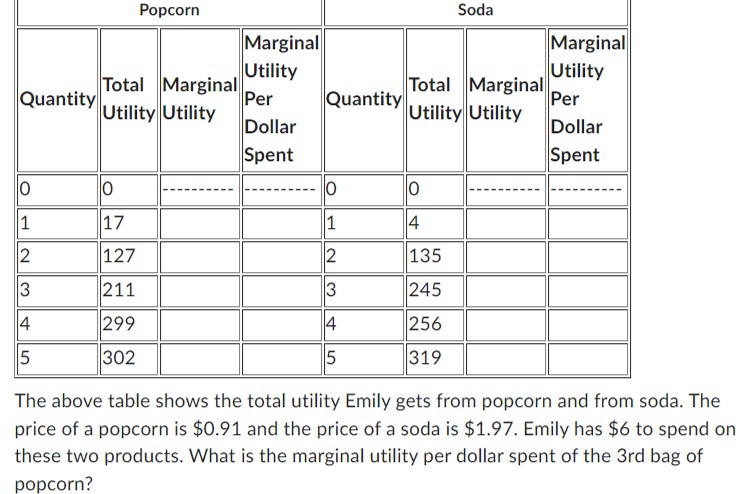Select popcorn total utility cell showing 127
The image size is (755, 494).
[129, 257]
